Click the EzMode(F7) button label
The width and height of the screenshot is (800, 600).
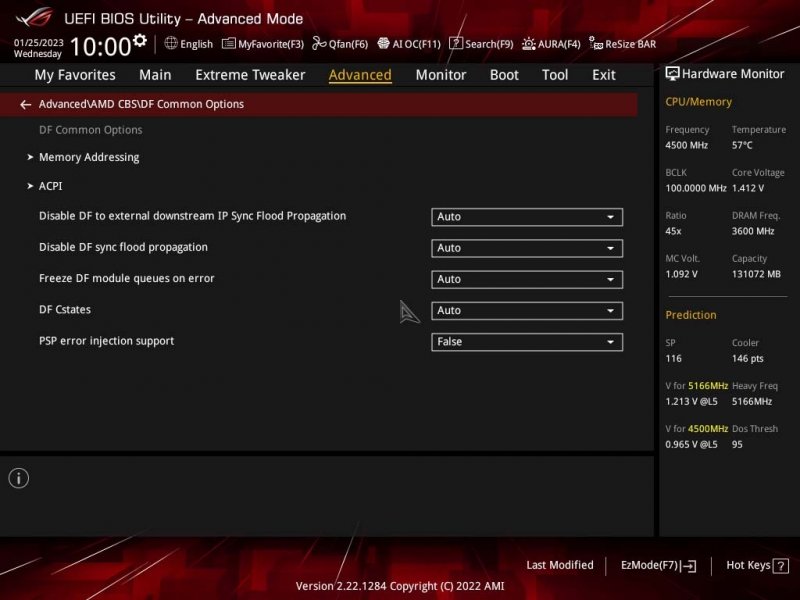point(649,565)
